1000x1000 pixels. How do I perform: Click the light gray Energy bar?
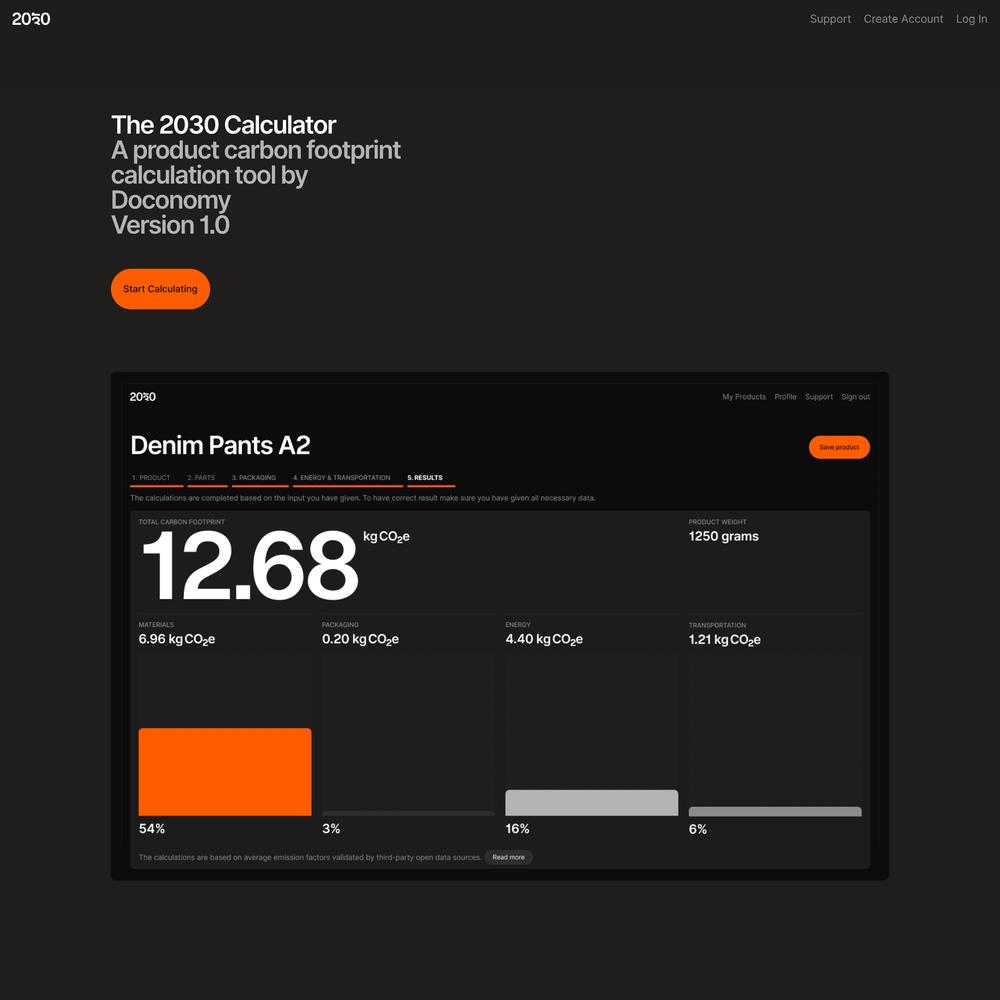(592, 803)
